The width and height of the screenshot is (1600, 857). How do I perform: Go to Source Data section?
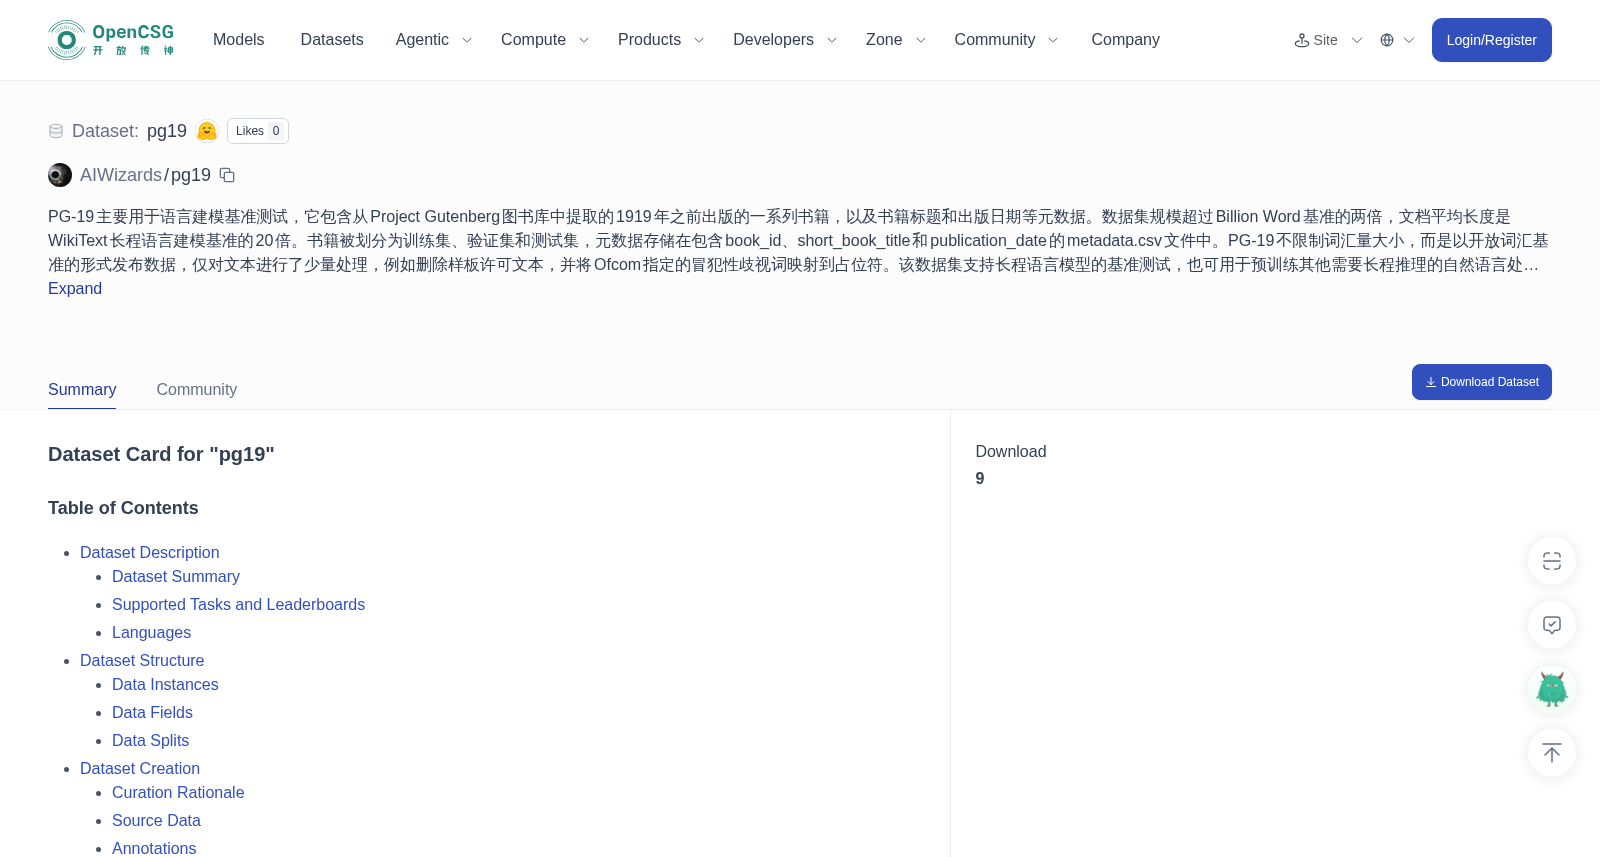157,821
